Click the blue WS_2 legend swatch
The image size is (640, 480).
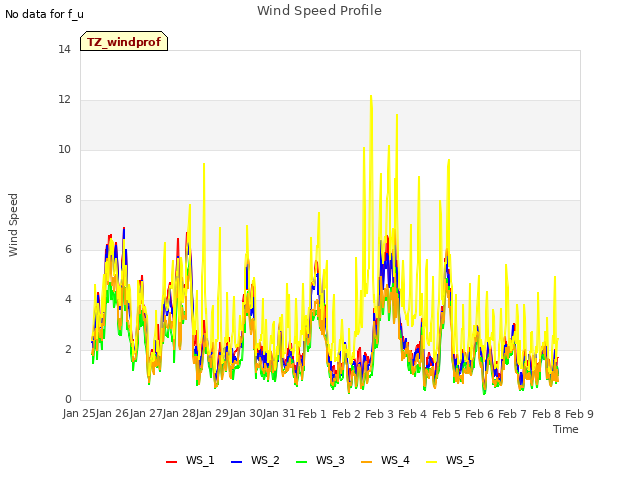point(237,462)
